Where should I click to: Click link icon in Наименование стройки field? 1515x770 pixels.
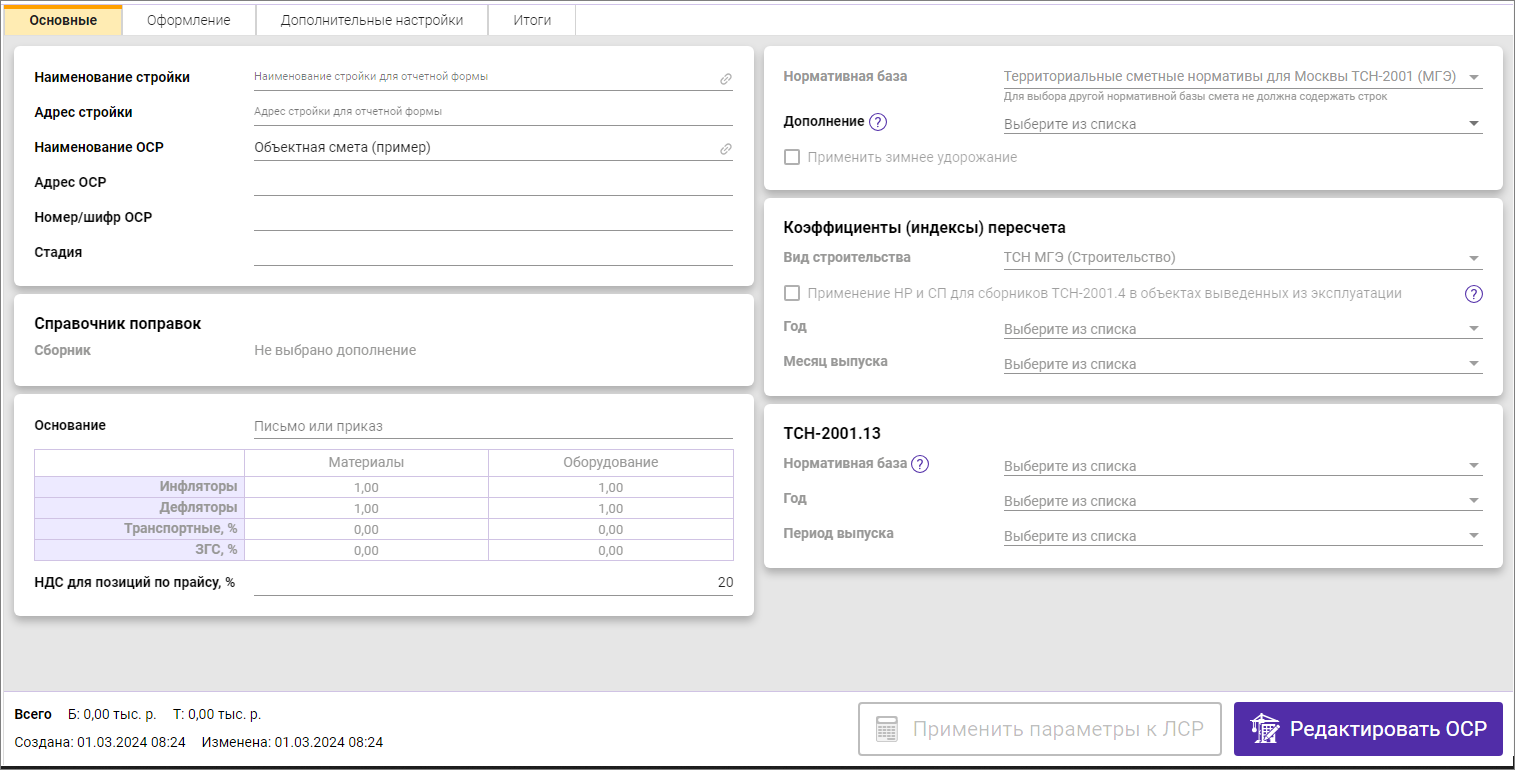point(726,78)
